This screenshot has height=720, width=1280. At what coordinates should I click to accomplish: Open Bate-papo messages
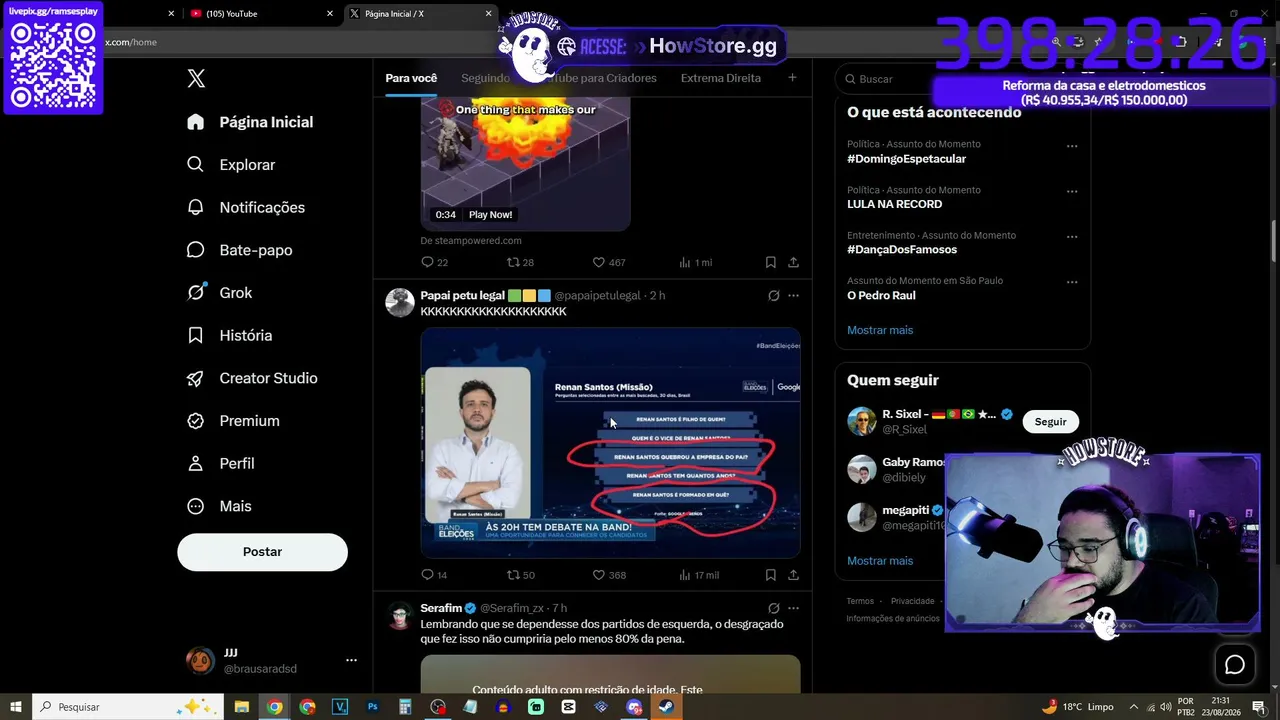(x=240, y=250)
